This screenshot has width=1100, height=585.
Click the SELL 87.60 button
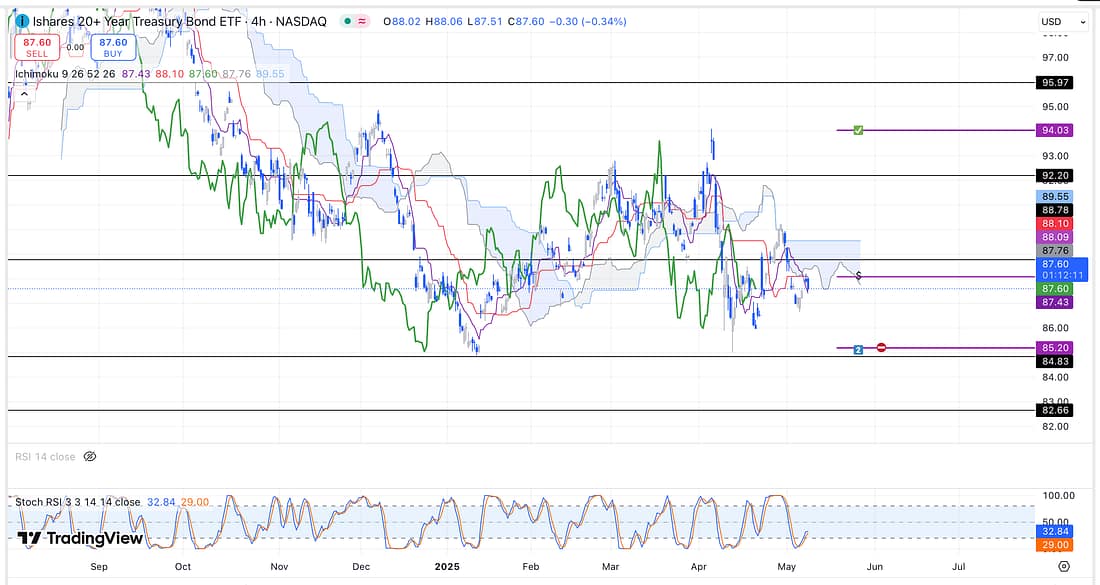tap(37, 47)
